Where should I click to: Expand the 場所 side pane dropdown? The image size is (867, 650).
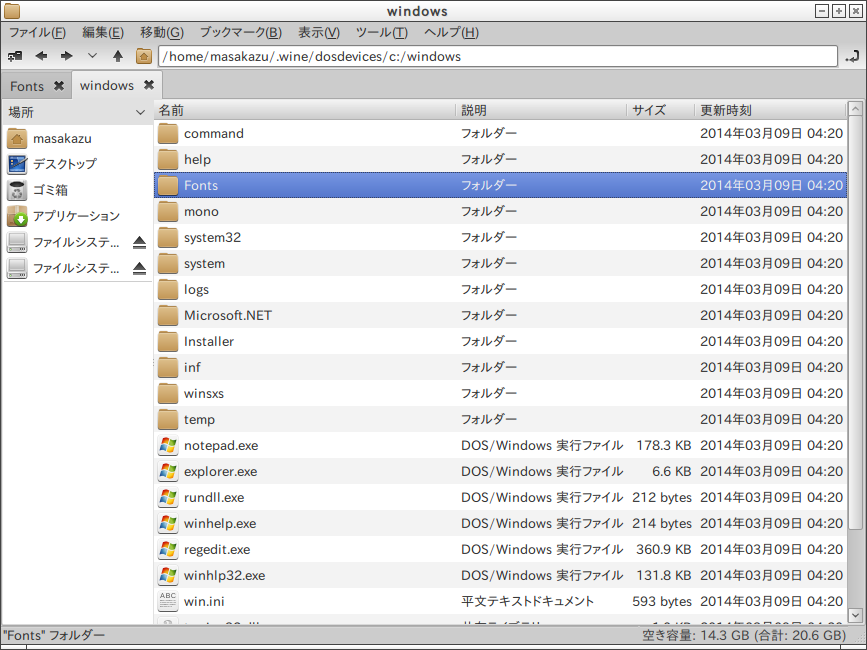tap(140, 112)
